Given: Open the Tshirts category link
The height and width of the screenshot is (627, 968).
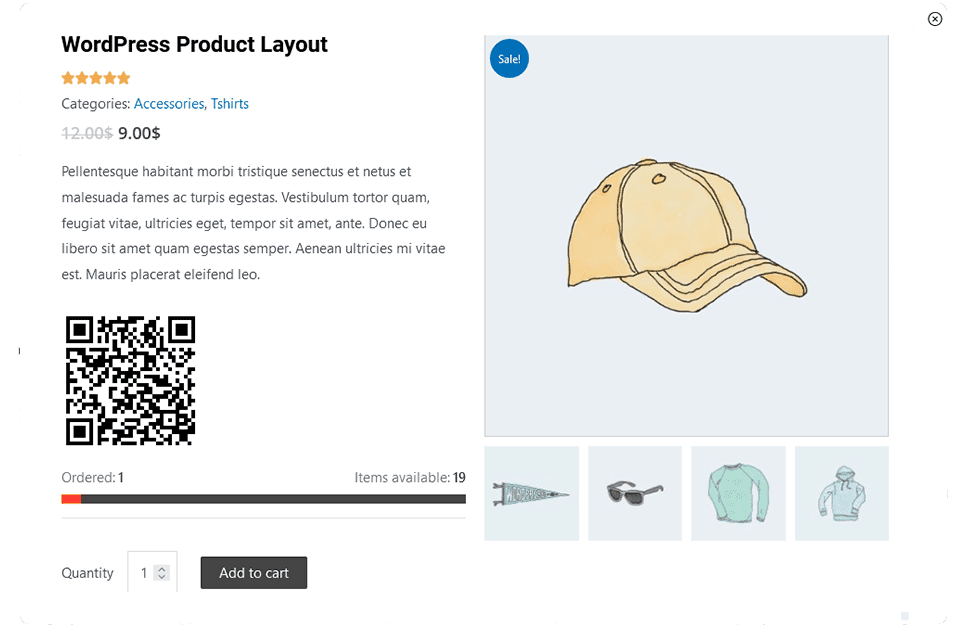Looking at the screenshot, I should pos(230,104).
